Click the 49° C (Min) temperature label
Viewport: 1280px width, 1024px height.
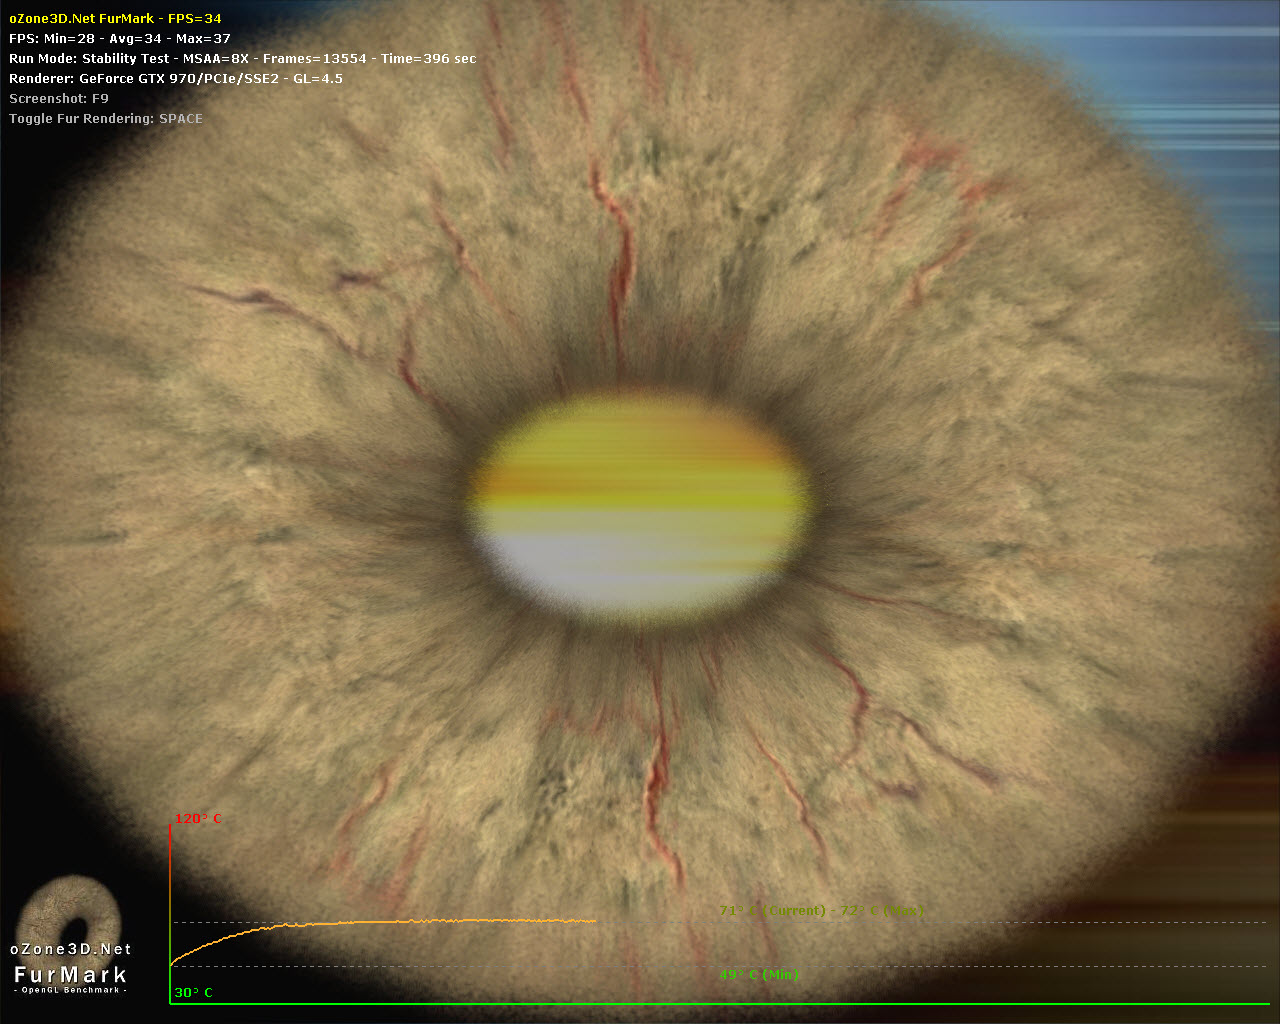pos(758,975)
